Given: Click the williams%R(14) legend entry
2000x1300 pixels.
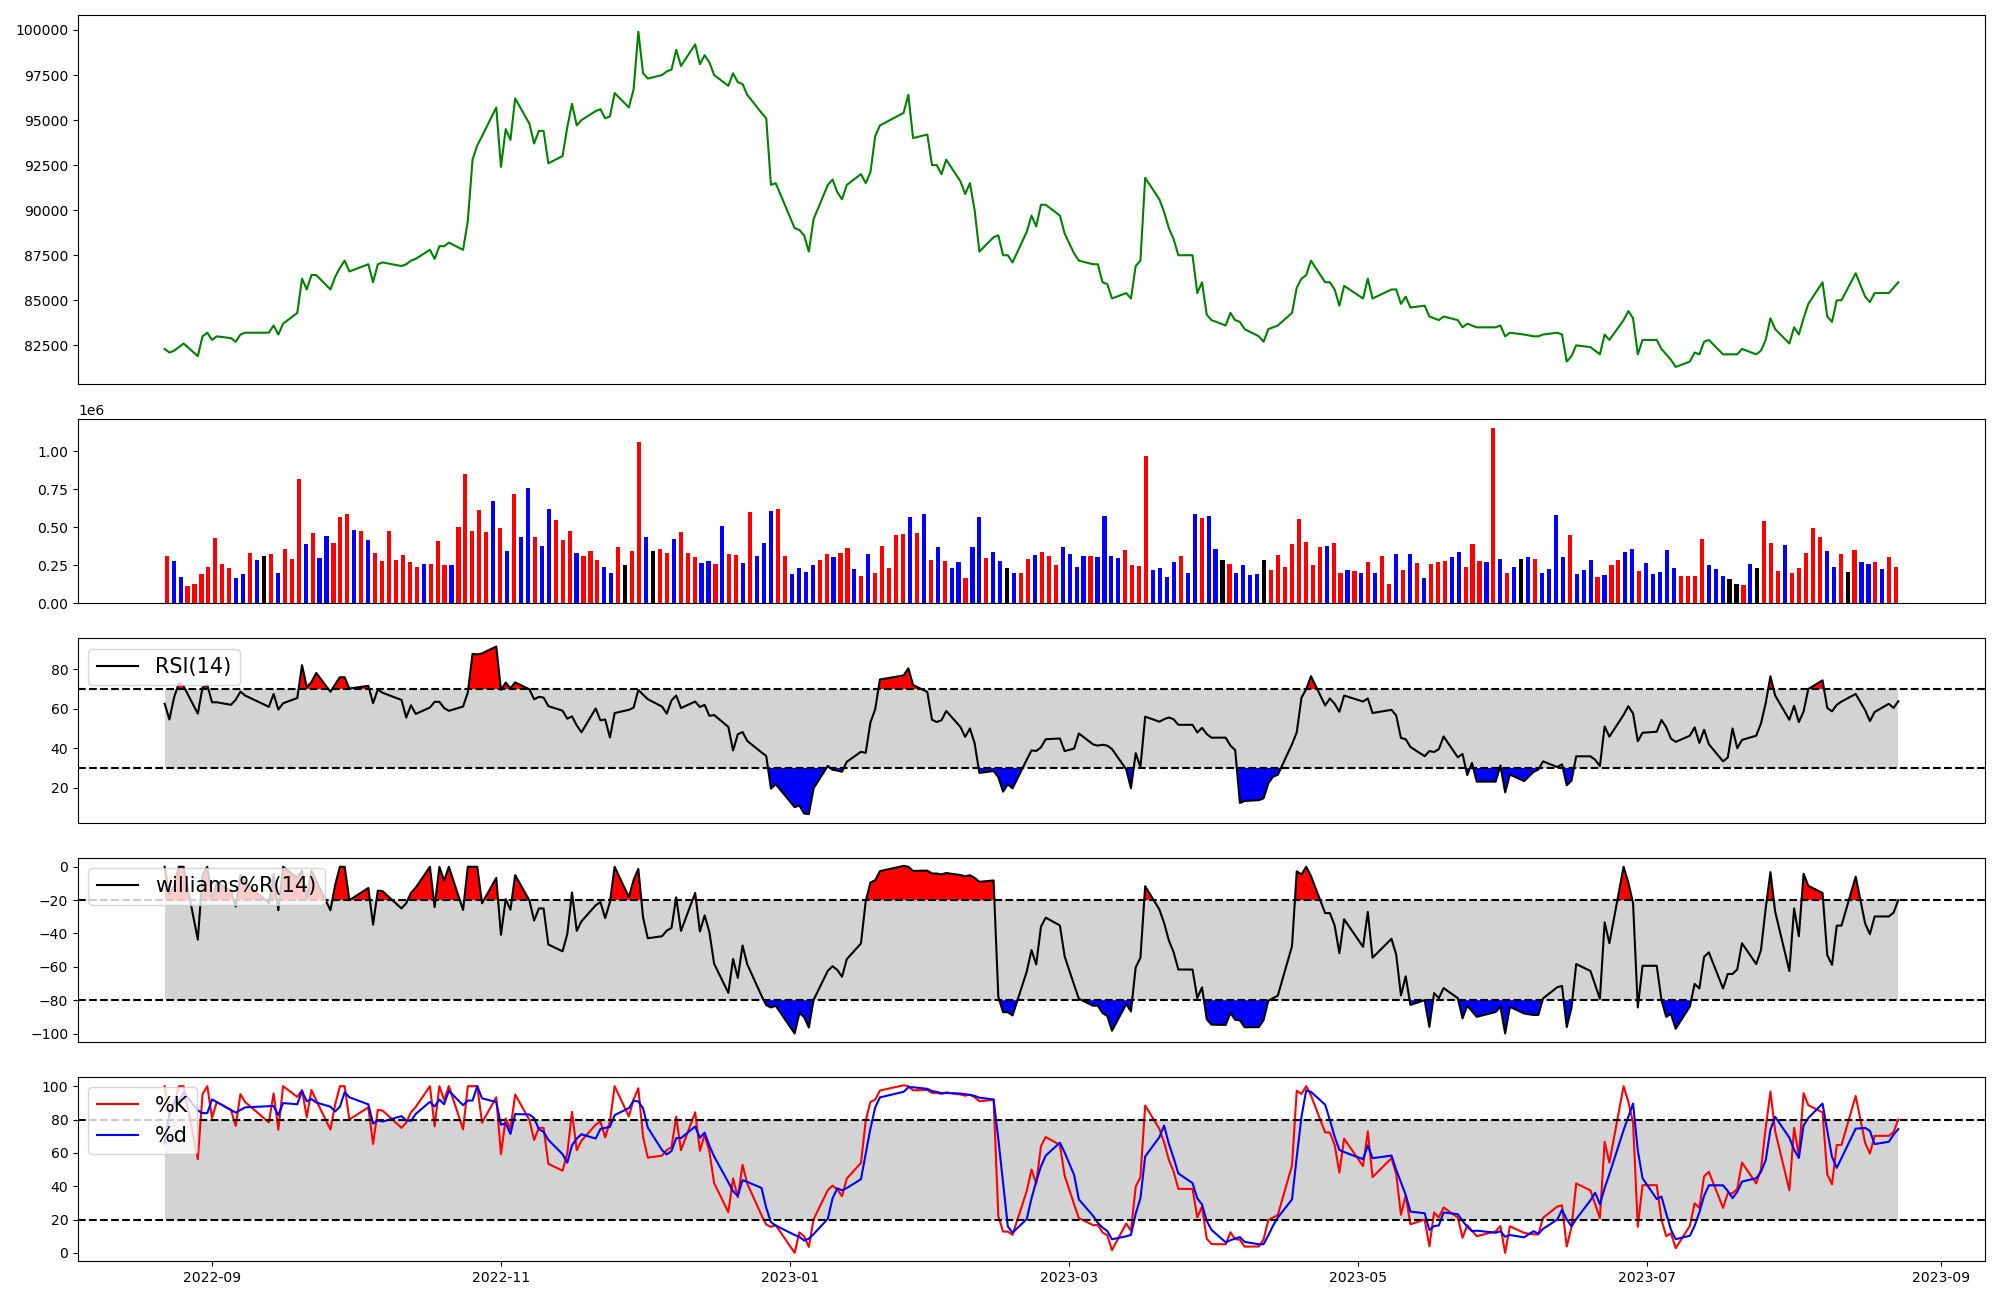Looking at the screenshot, I should [235, 885].
